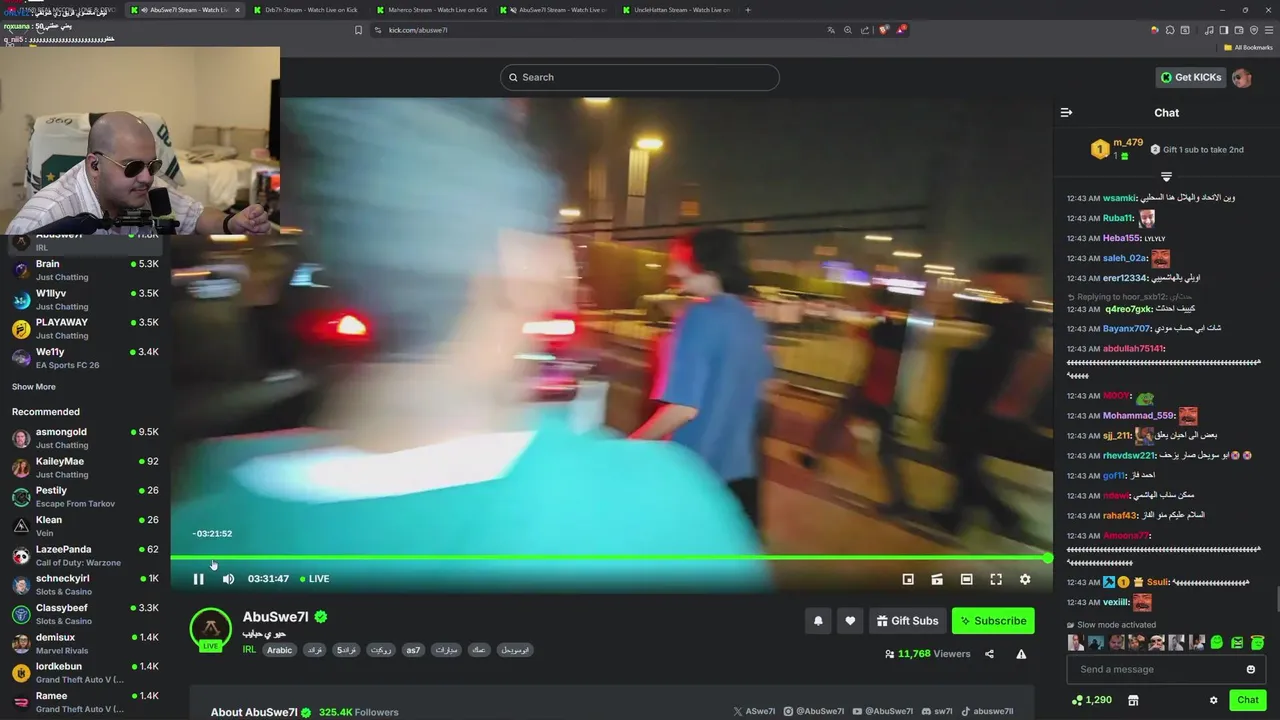Open the clip creation icon in player
This screenshot has width=1280, height=720.
click(x=937, y=579)
